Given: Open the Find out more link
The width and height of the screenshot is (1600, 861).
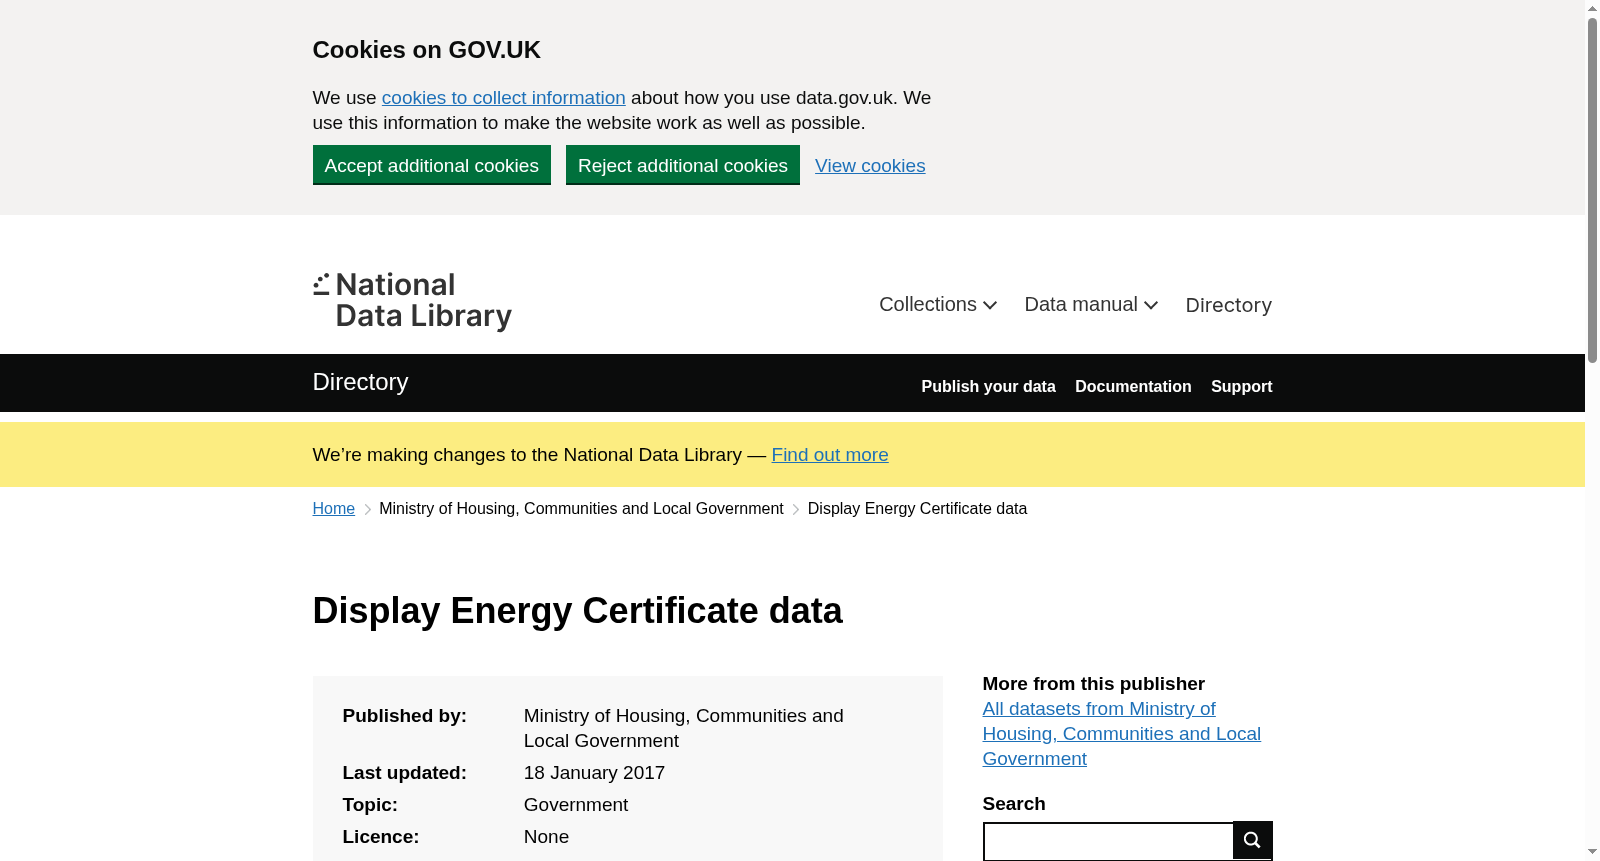Looking at the screenshot, I should coord(830,455).
